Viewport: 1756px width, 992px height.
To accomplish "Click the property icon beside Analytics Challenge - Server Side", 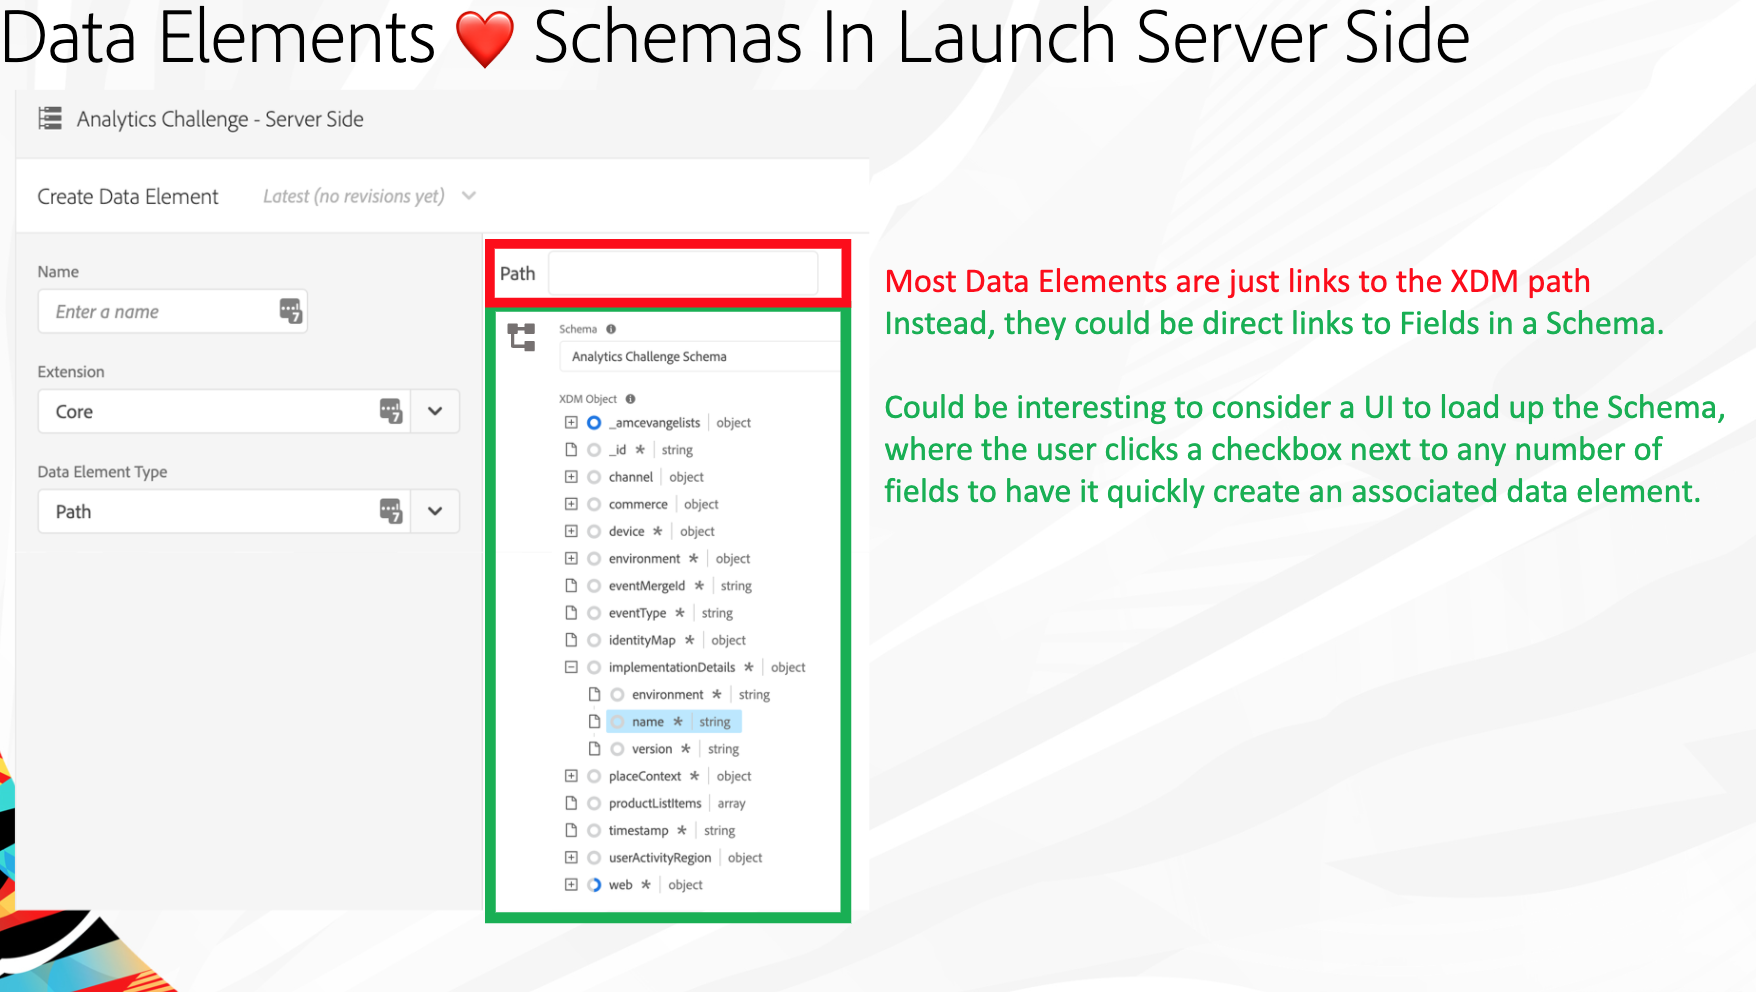I will click(50, 119).
